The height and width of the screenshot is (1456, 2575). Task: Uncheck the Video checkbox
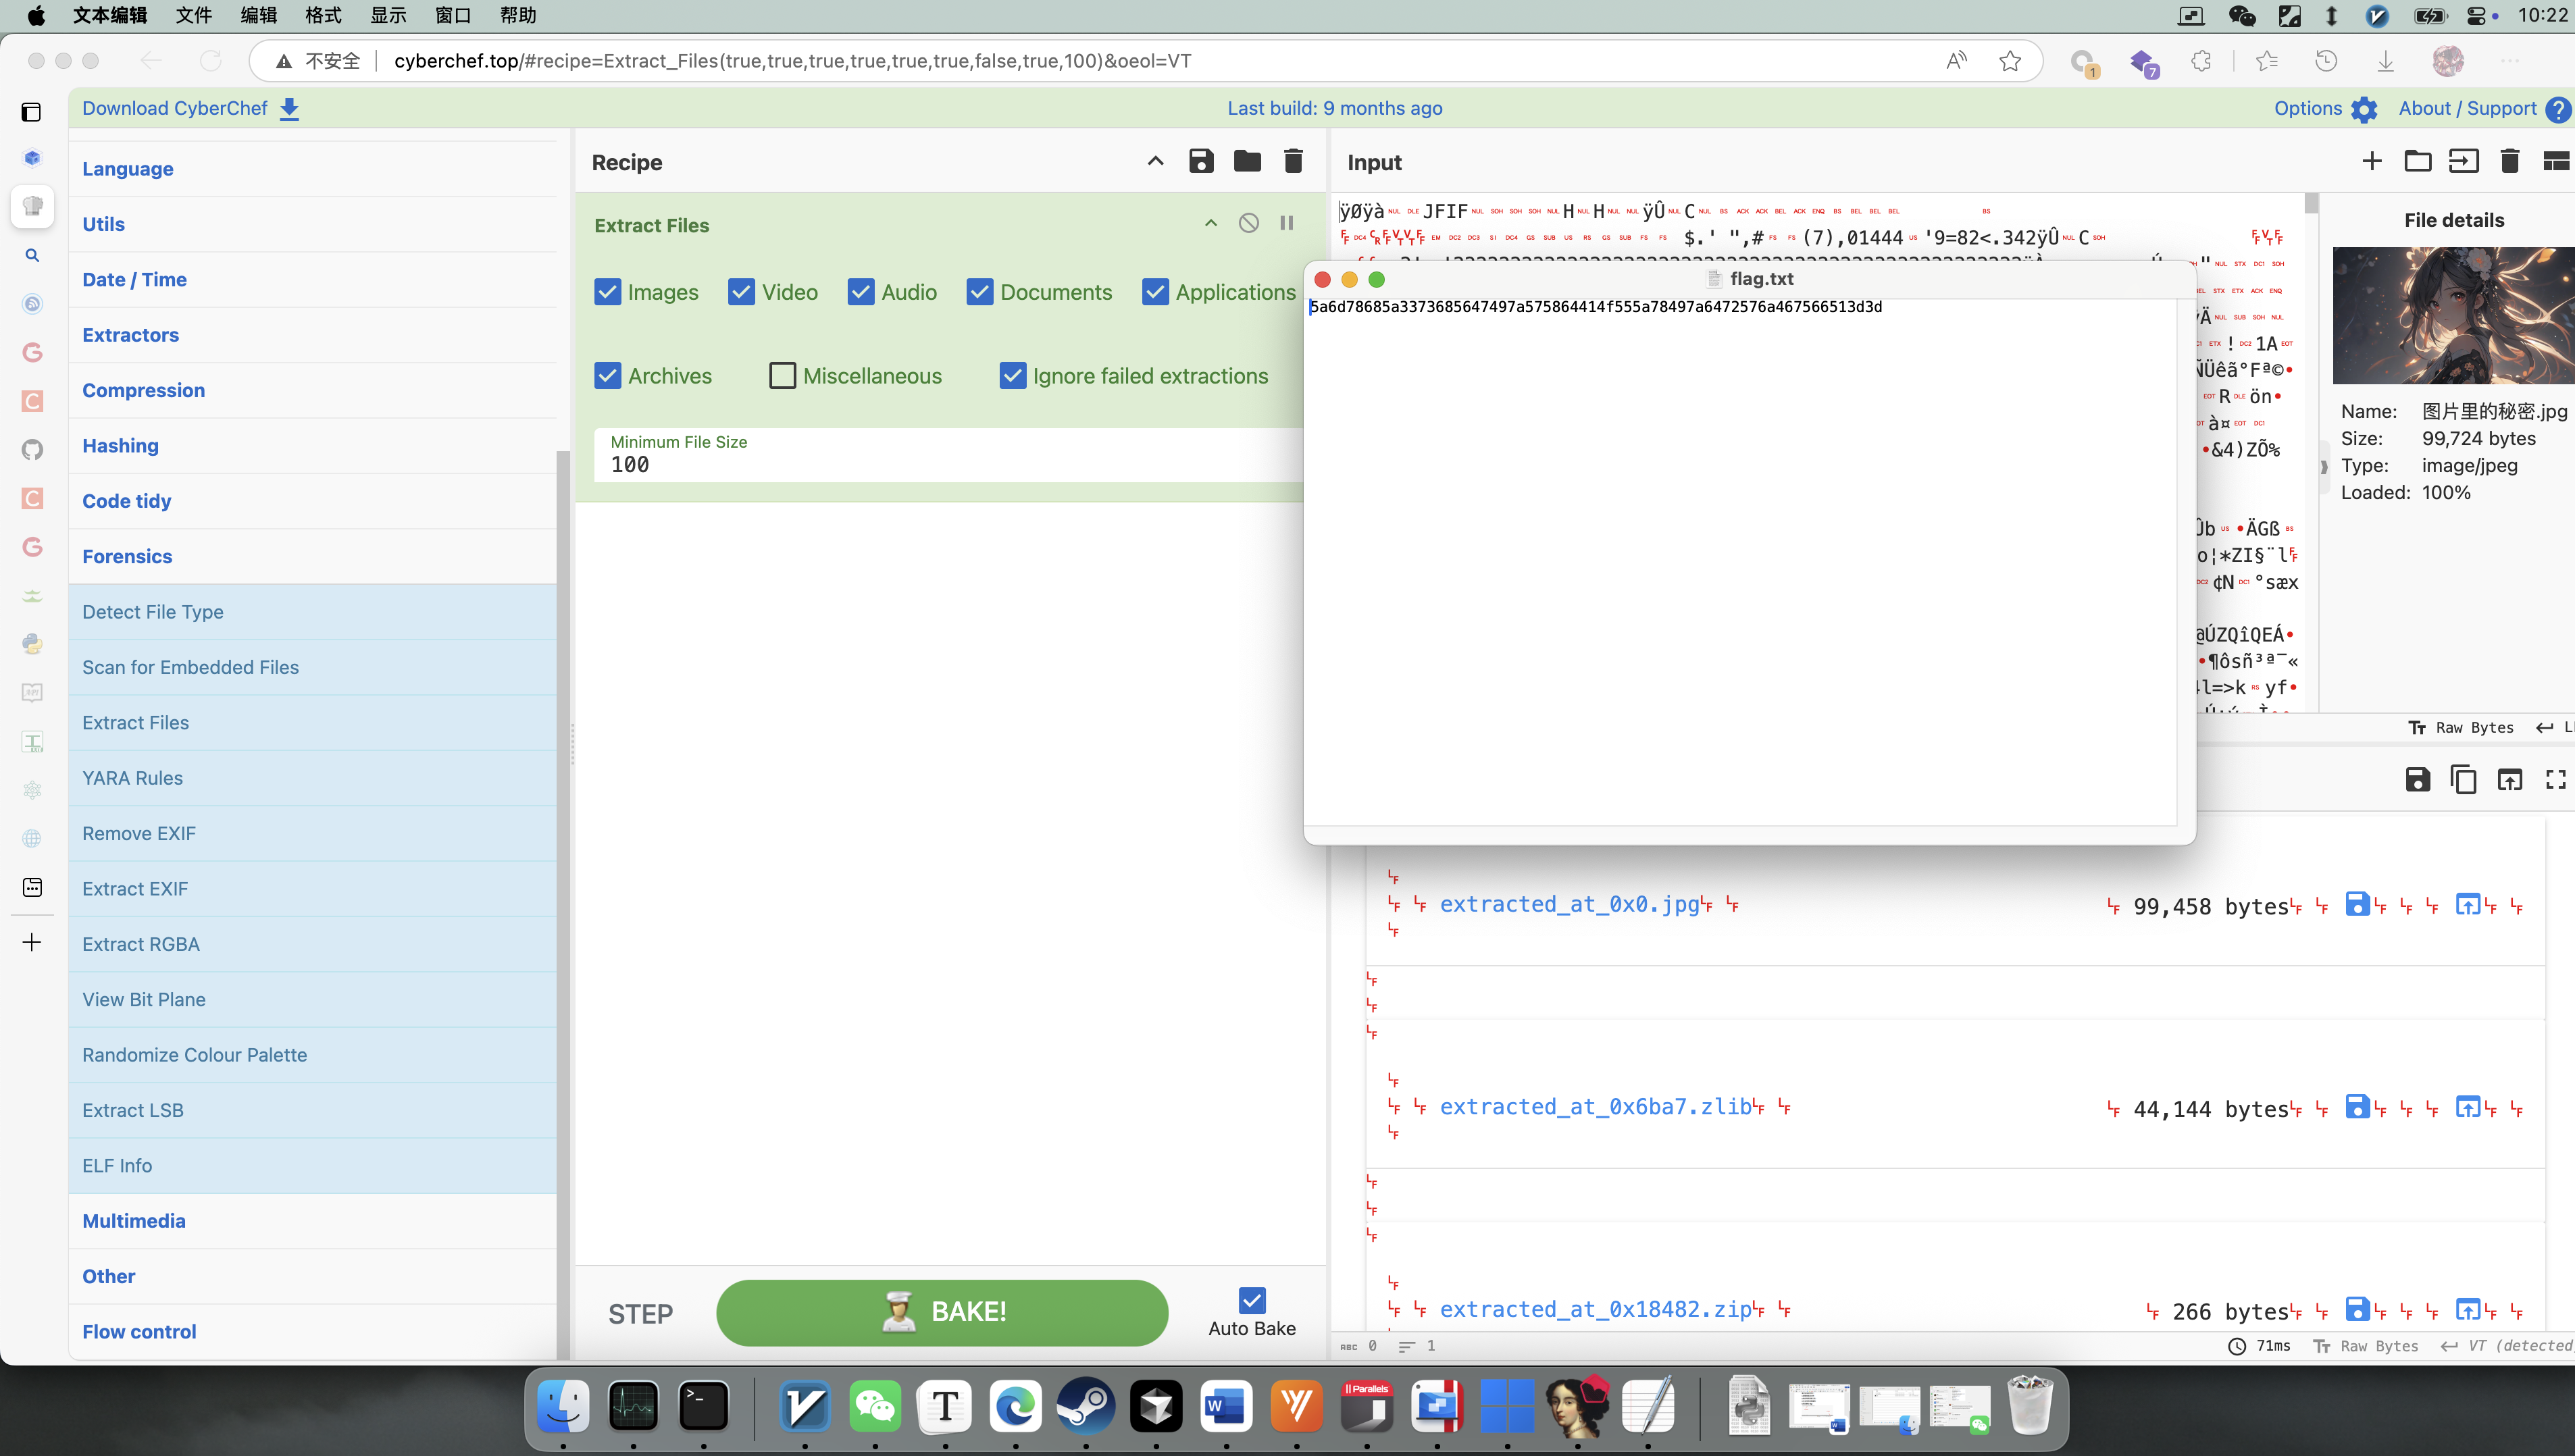click(x=742, y=292)
